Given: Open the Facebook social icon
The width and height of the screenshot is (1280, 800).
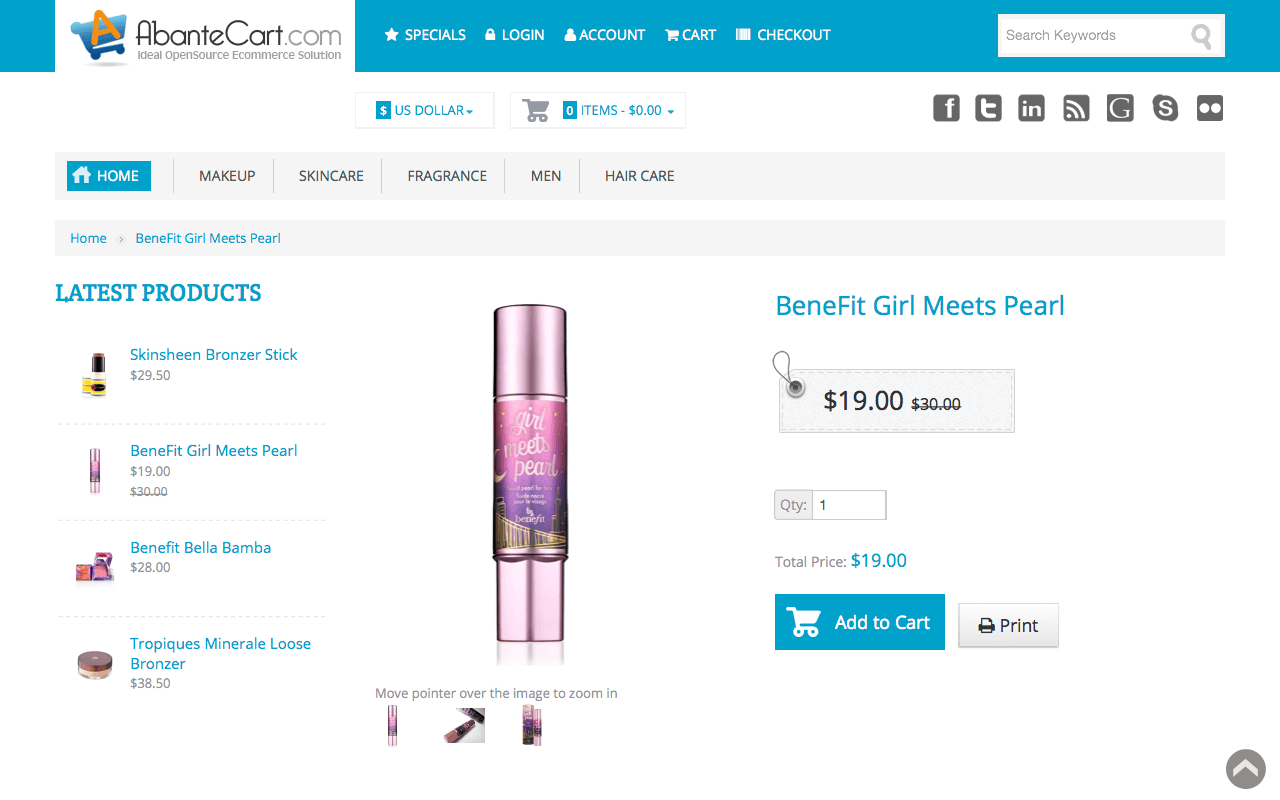Looking at the screenshot, I should (946, 108).
